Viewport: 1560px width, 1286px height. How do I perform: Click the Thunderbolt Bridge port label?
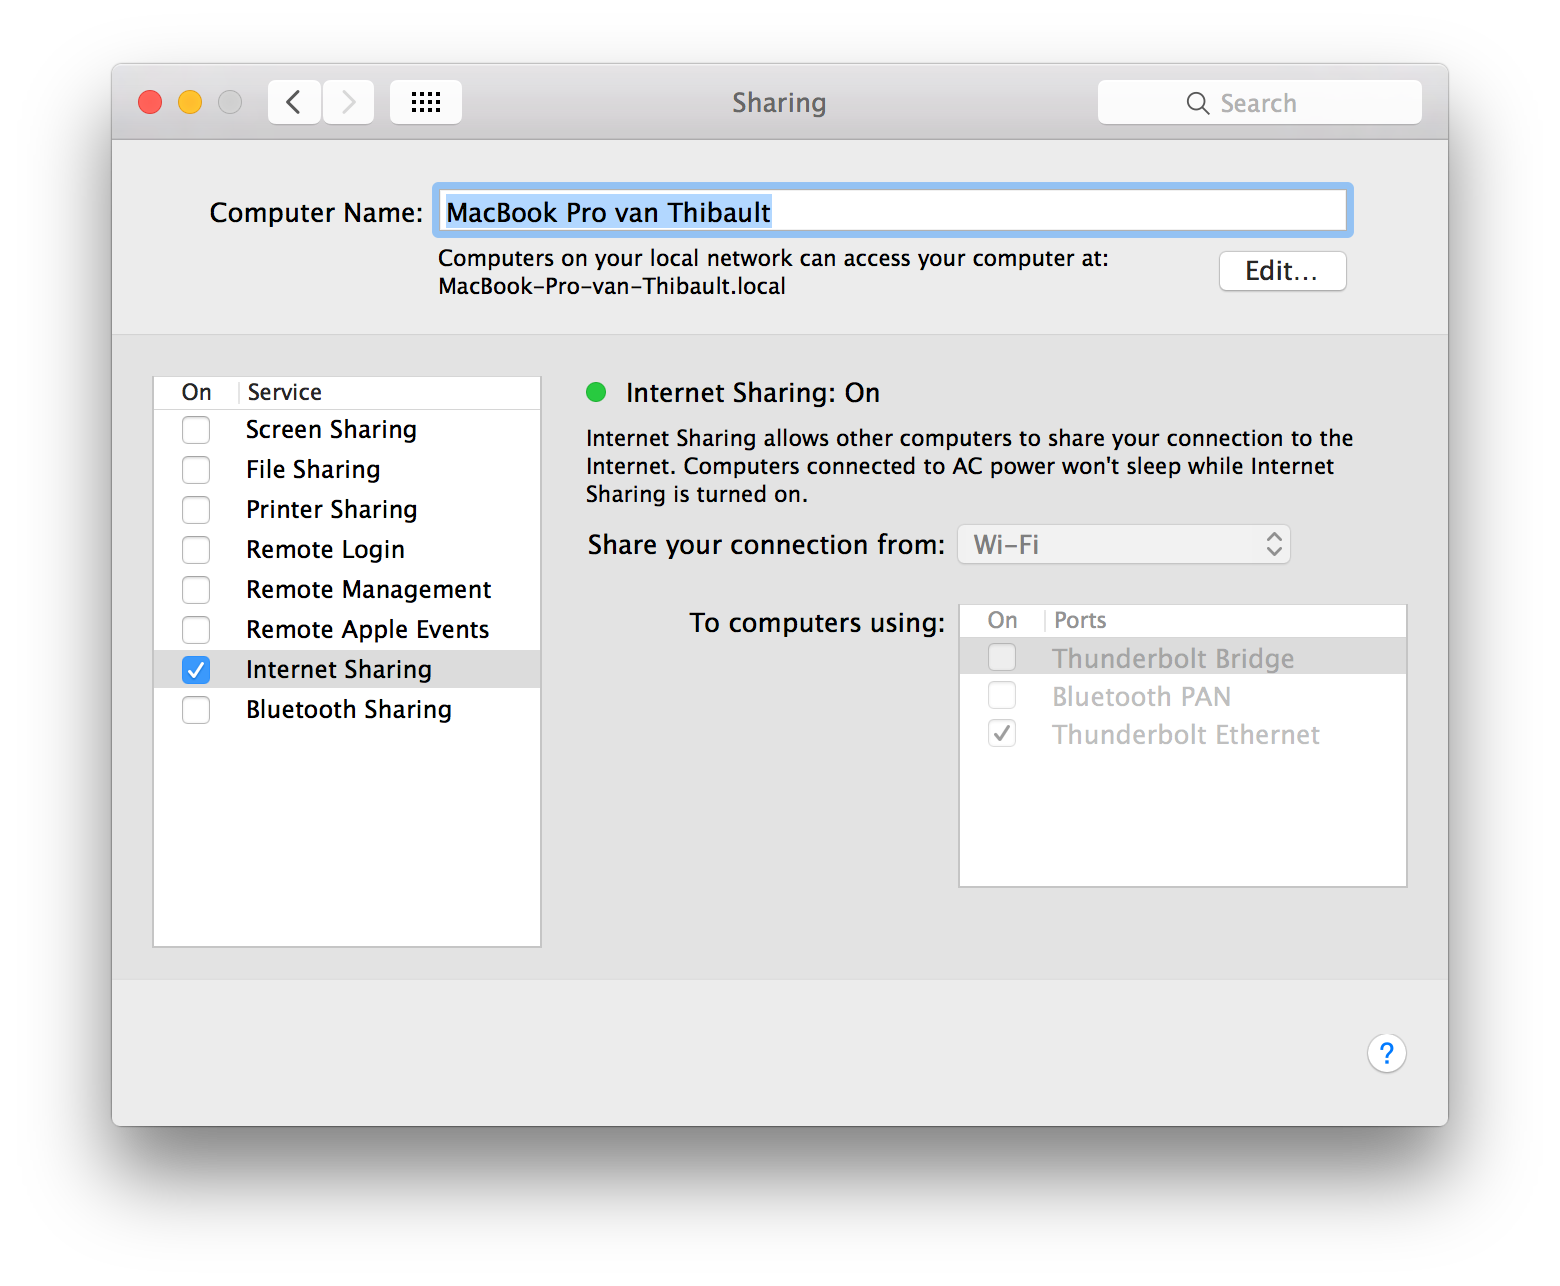point(1173,658)
